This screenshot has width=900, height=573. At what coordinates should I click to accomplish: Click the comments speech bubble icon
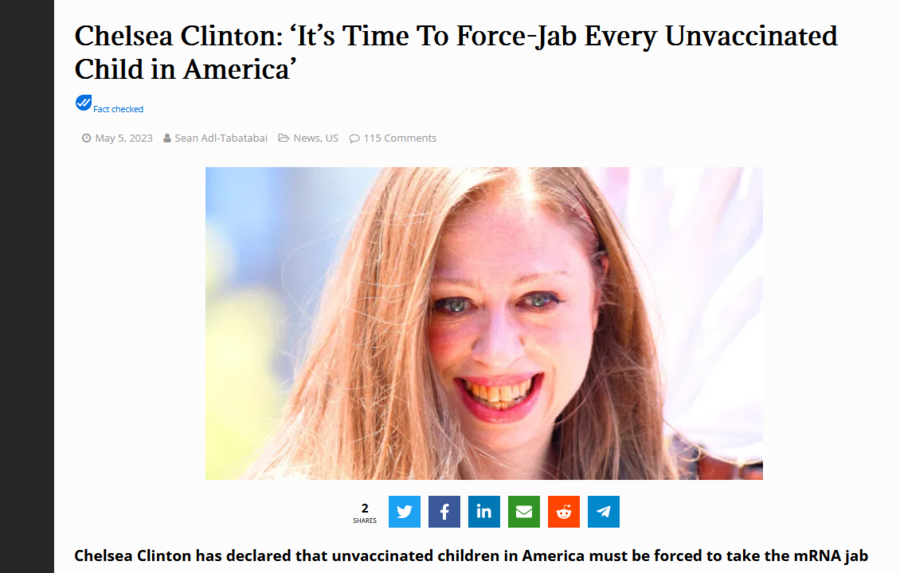pos(354,138)
